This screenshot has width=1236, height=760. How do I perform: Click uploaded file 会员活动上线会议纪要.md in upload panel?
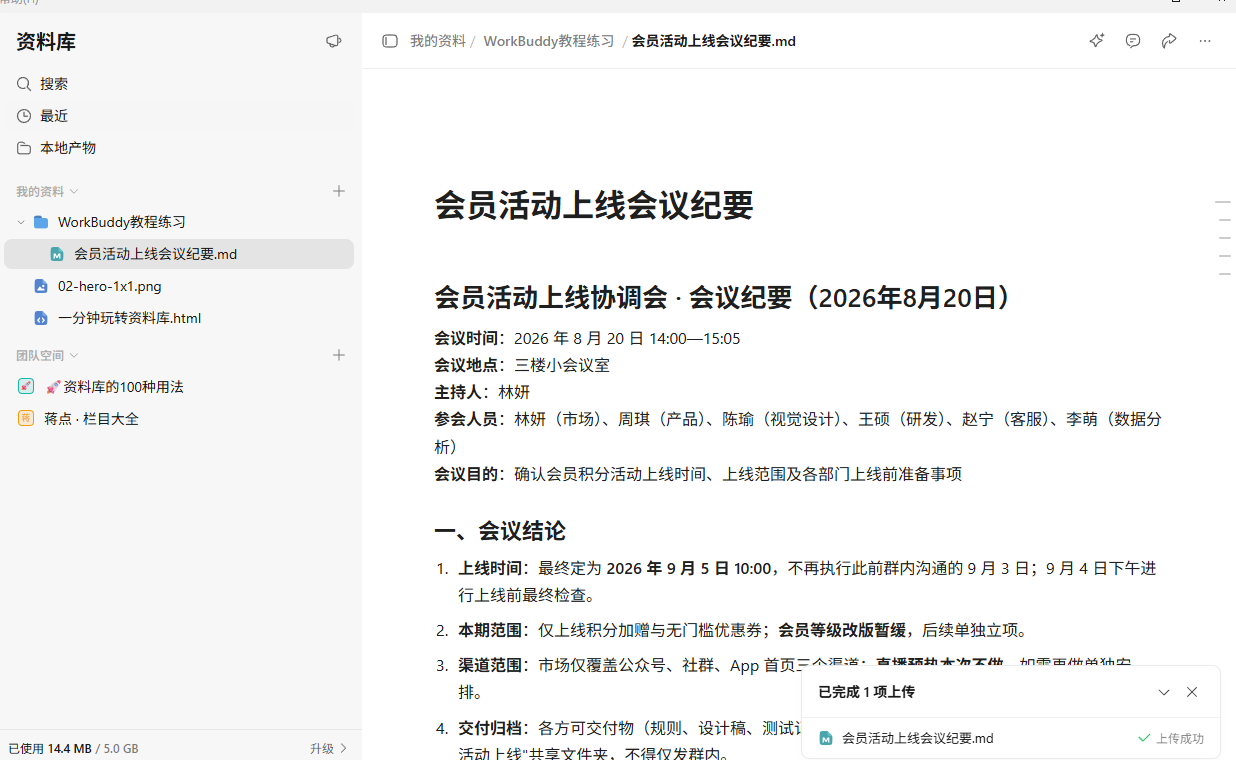[x=918, y=738]
